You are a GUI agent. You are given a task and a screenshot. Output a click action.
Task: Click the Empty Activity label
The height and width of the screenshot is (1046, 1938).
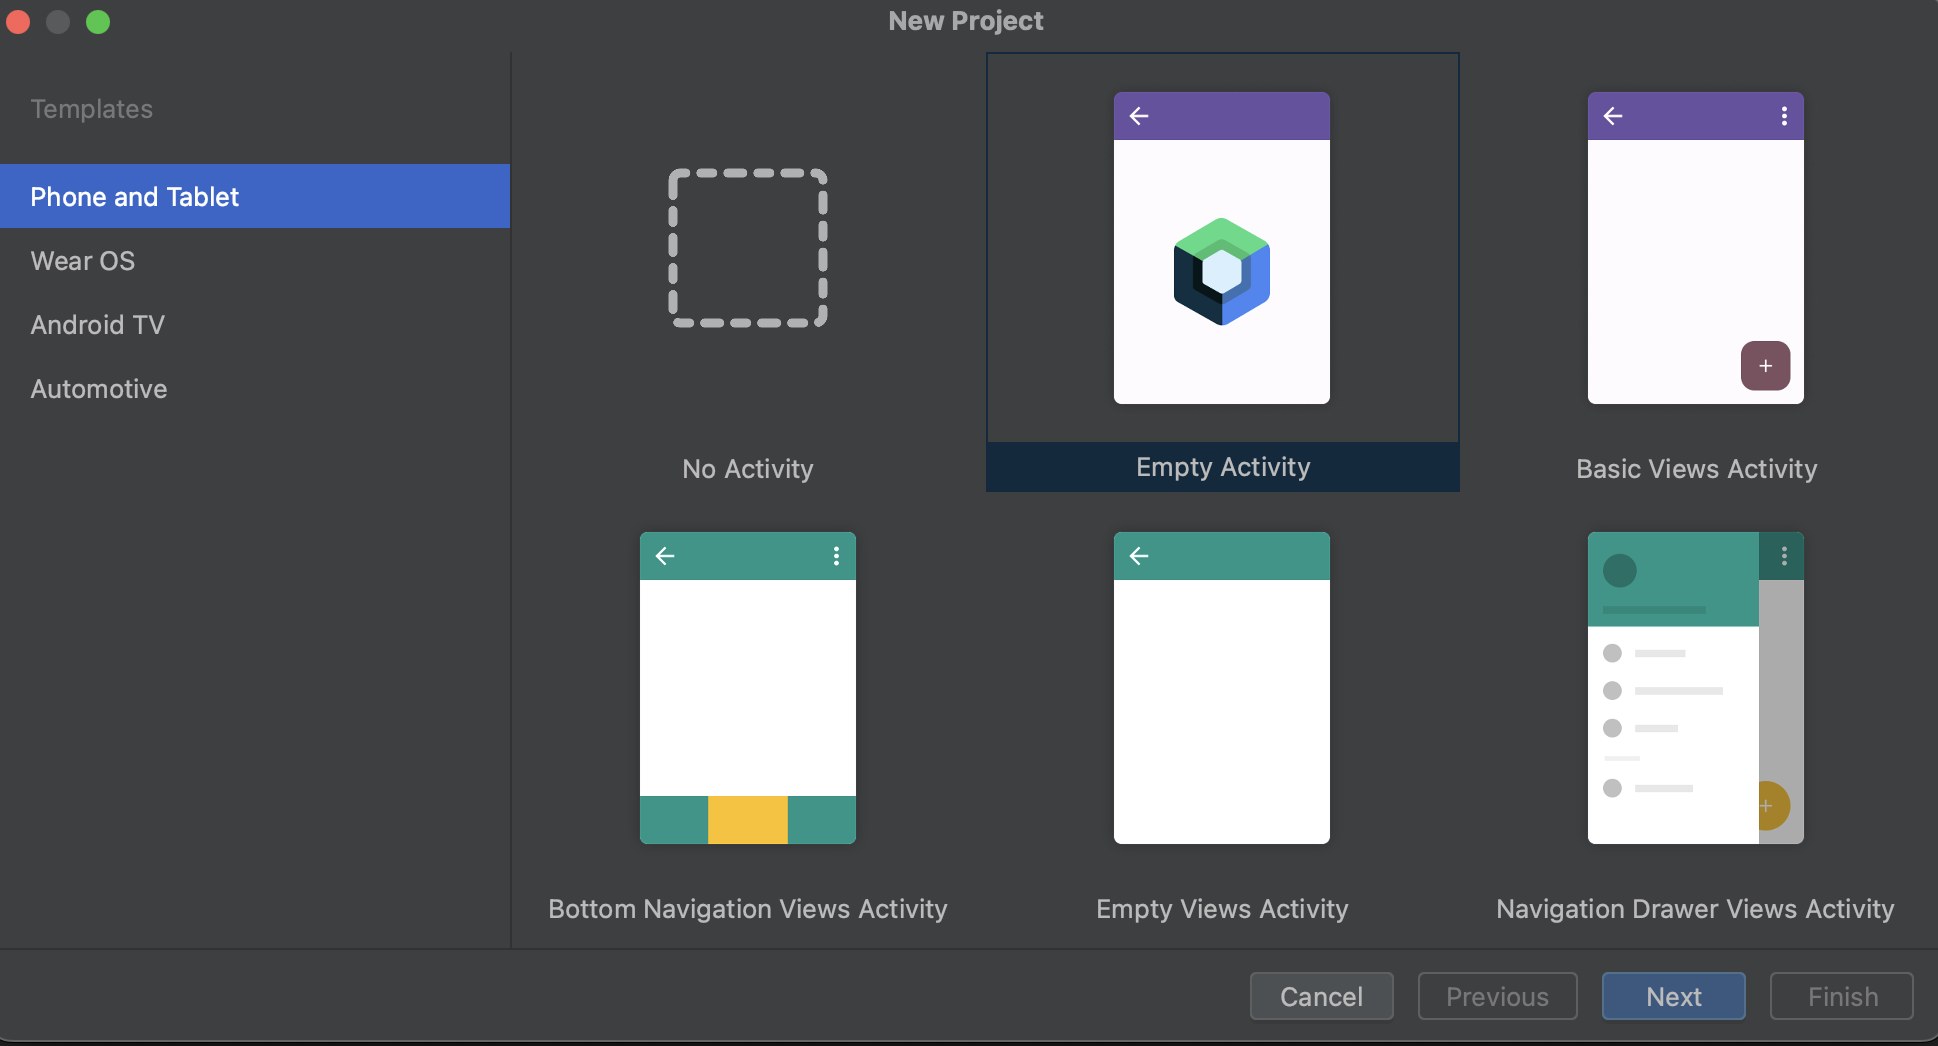1223,467
